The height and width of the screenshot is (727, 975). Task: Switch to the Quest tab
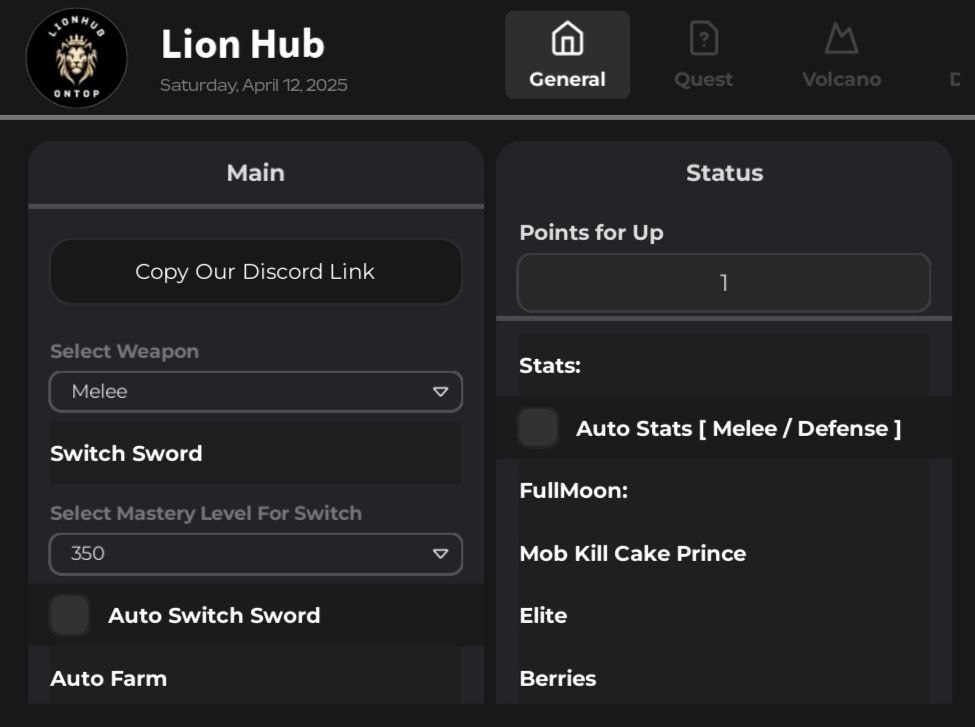click(x=703, y=79)
